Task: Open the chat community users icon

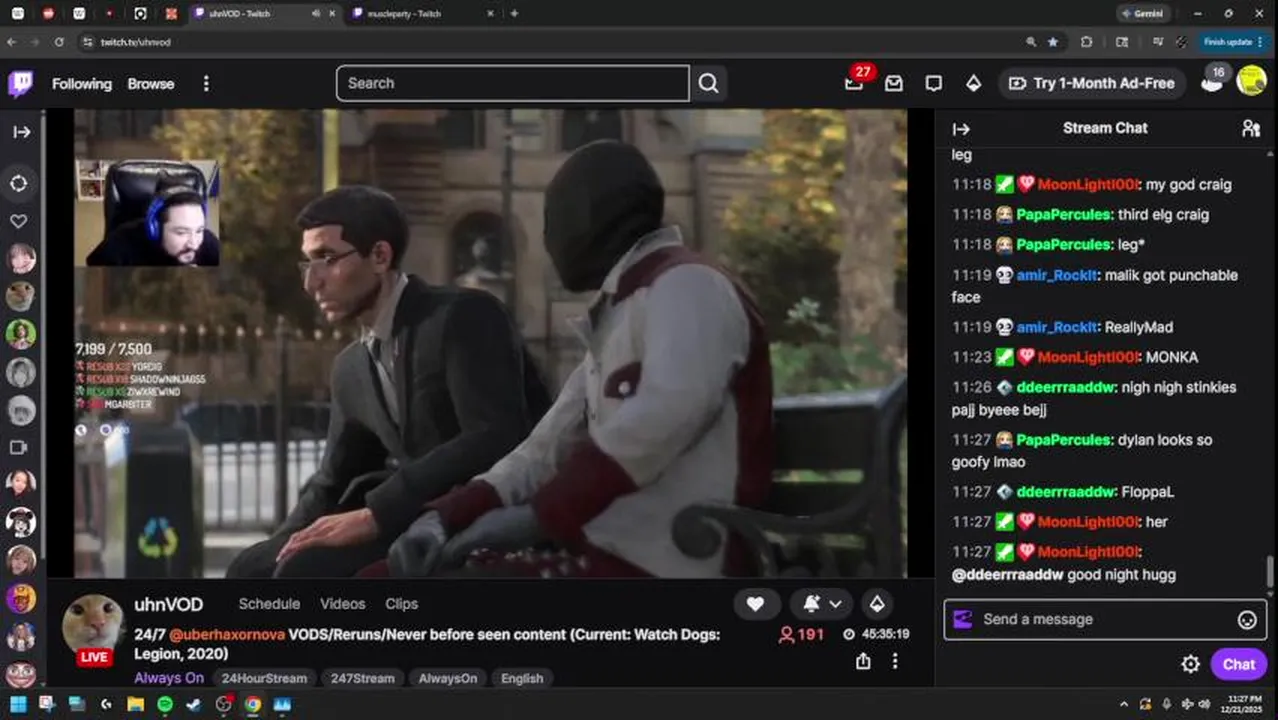Action: pyautogui.click(x=1250, y=128)
